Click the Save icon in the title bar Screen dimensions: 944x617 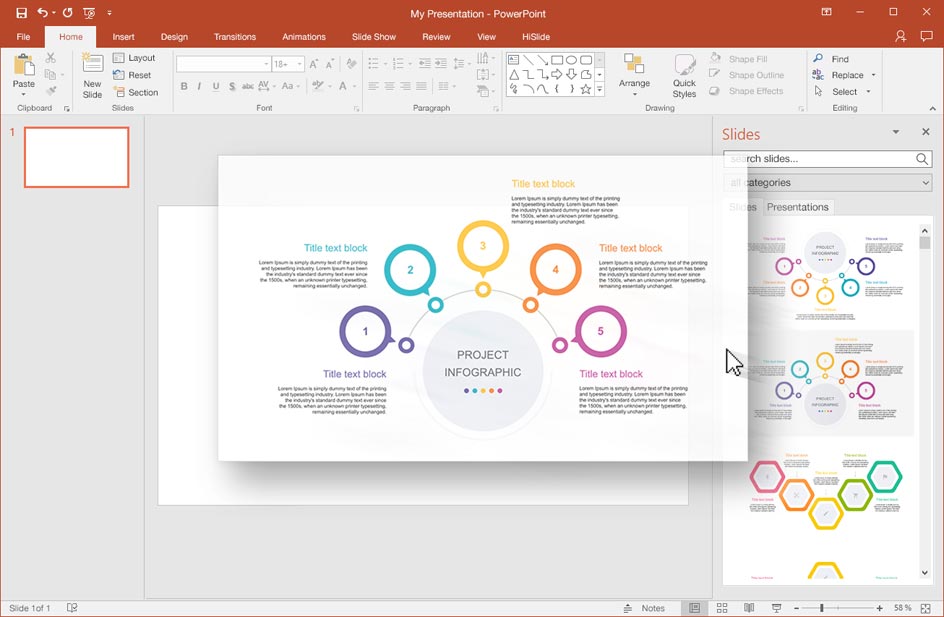21,13
